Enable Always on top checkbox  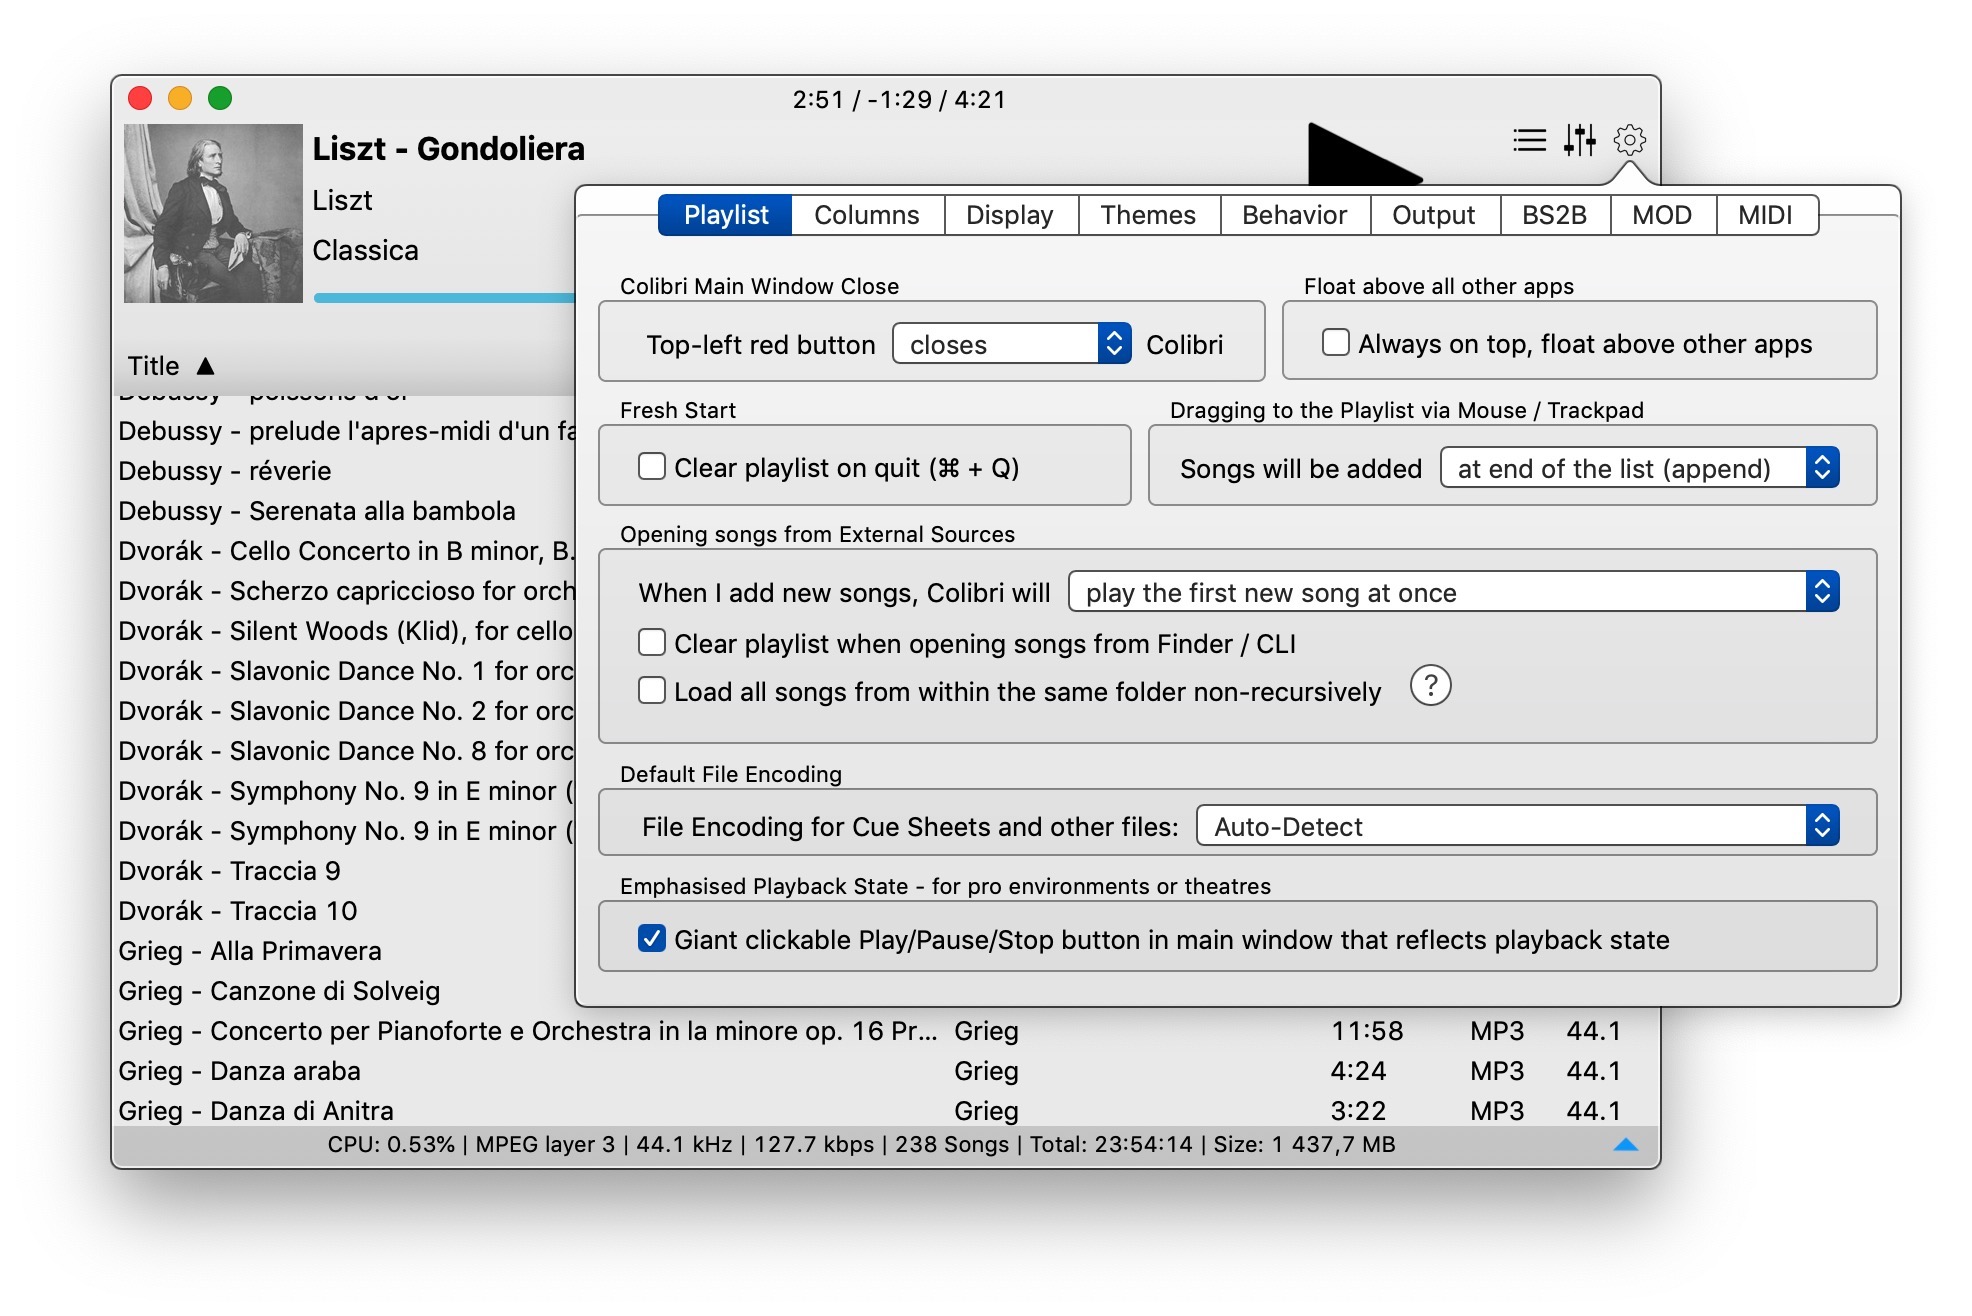pos(1336,343)
